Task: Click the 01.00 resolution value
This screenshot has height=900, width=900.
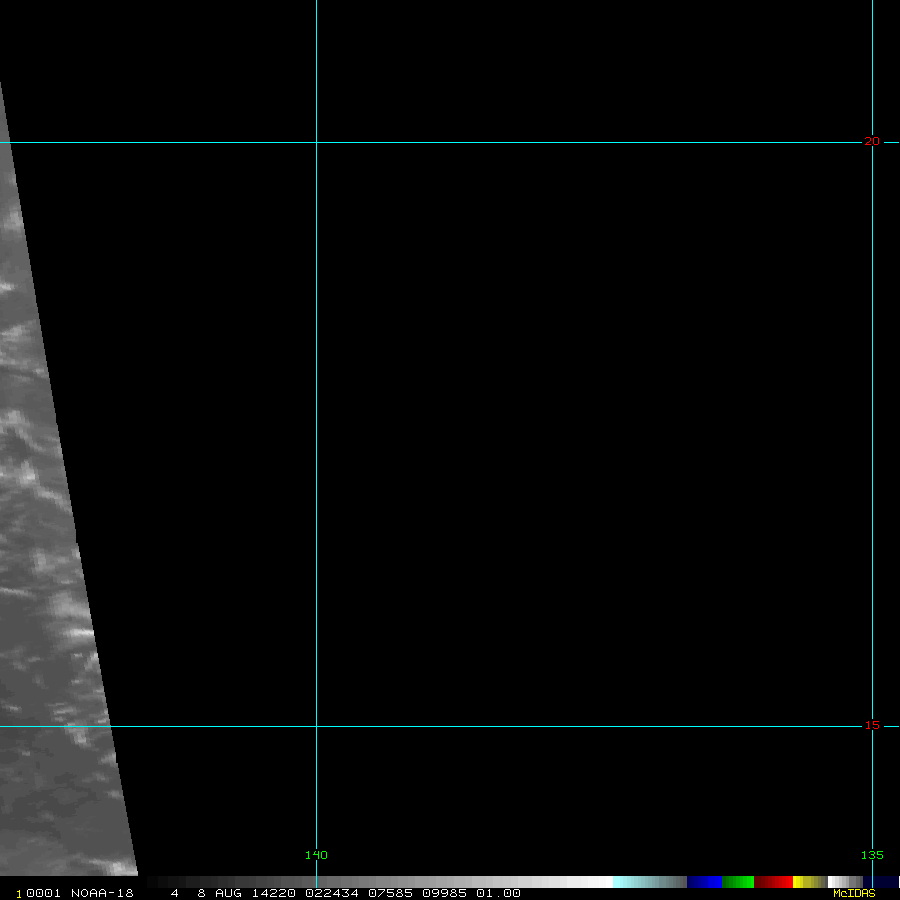Action: tap(498, 893)
